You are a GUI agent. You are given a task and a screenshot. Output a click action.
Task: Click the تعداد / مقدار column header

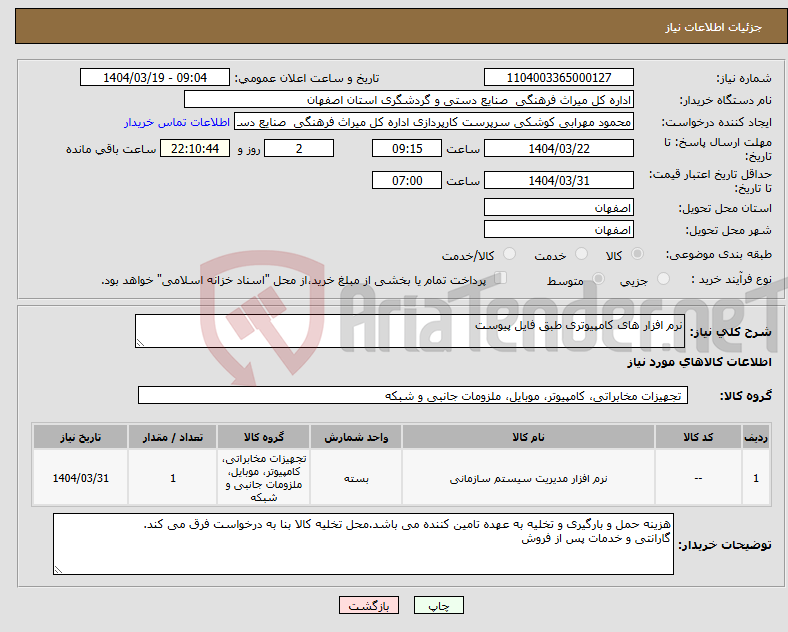click(x=172, y=437)
